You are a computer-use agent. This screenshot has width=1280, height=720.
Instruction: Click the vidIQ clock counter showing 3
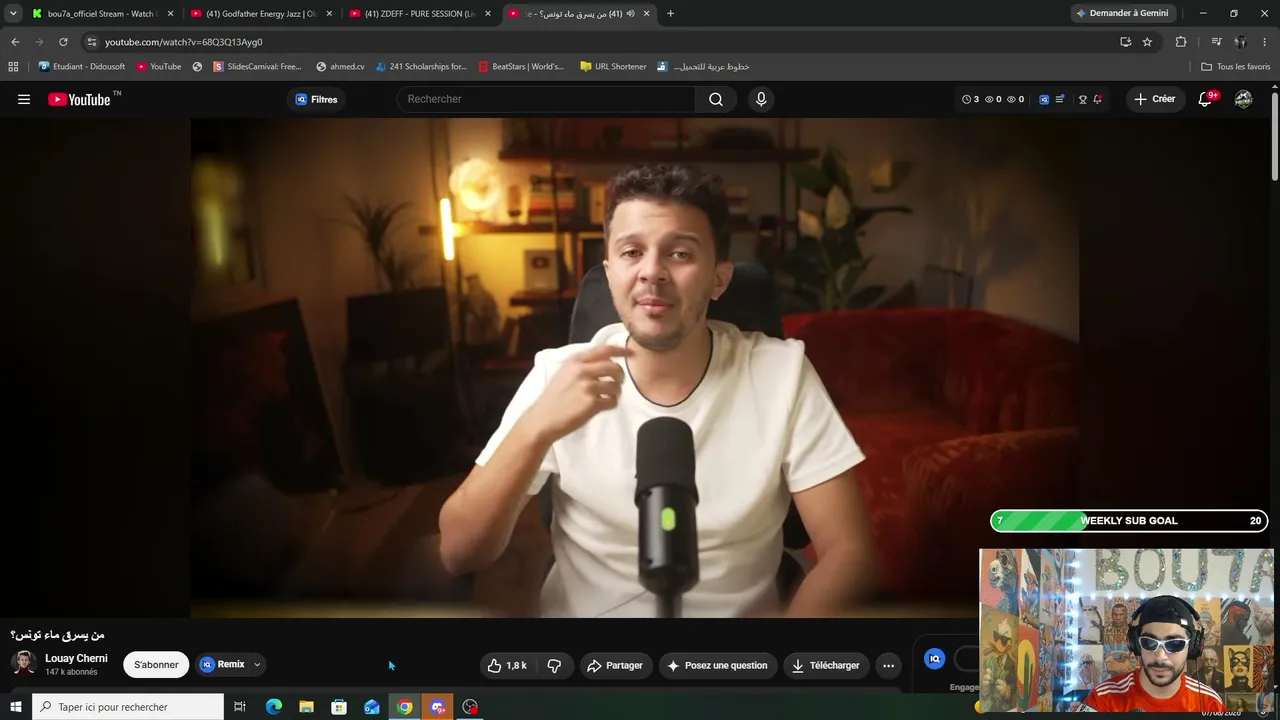(x=970, y=99)
